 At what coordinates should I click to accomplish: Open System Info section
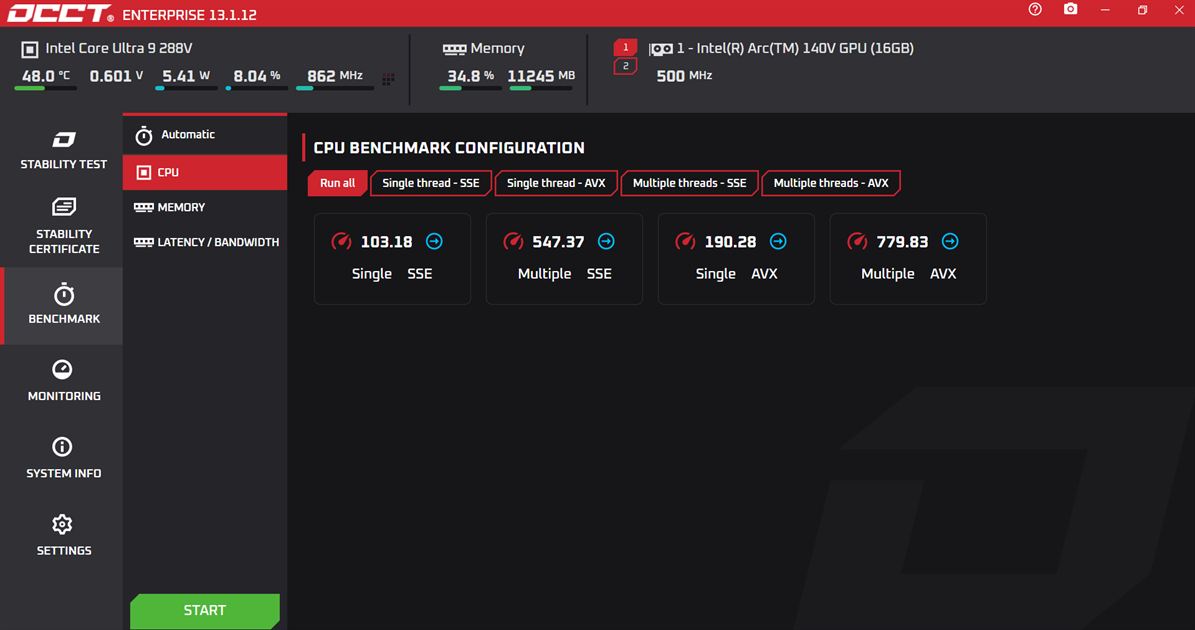[x=63, y=459]
